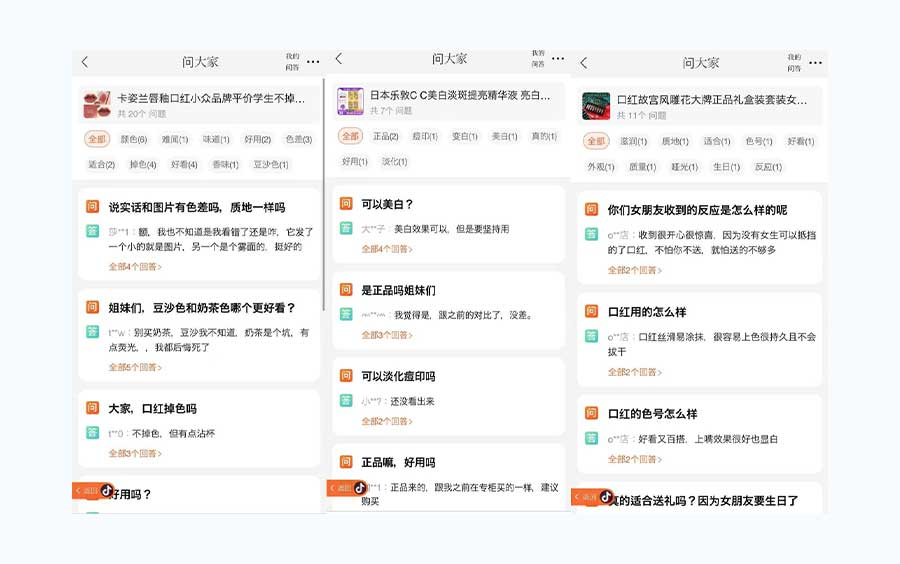Toggle the 痘印(1) filter tag
This screenshot has height=564, width=900.
[424, 137]
